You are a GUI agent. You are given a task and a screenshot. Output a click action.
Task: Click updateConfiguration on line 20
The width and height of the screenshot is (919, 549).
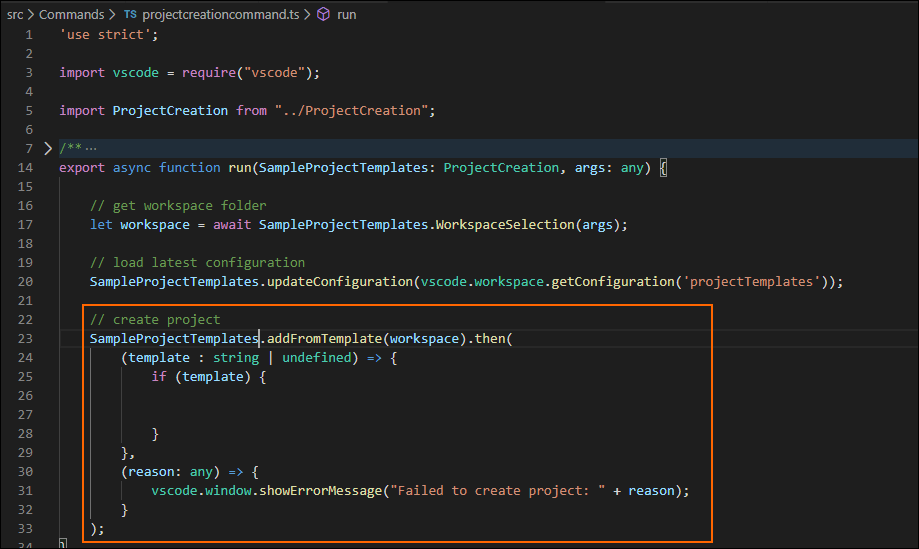click(340, 281)
